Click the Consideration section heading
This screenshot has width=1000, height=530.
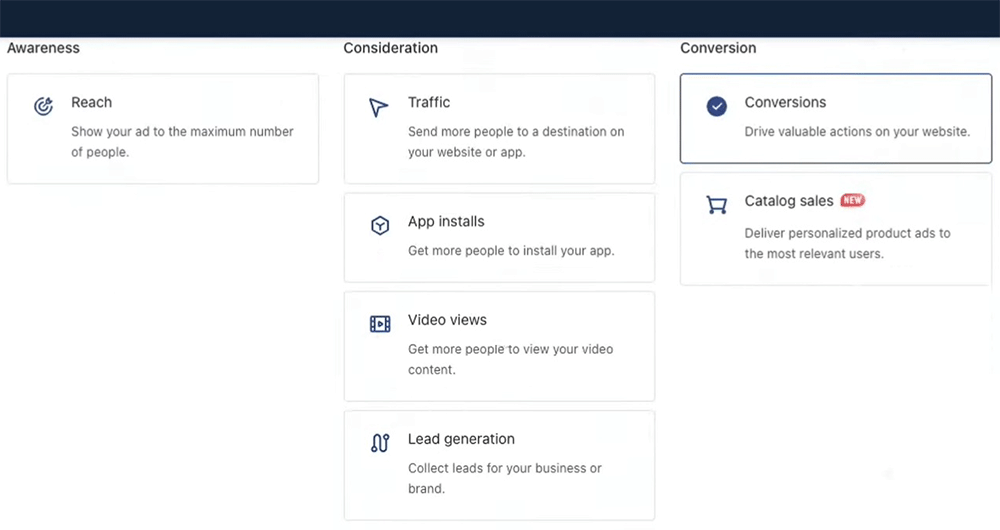(x=390, y=48)
